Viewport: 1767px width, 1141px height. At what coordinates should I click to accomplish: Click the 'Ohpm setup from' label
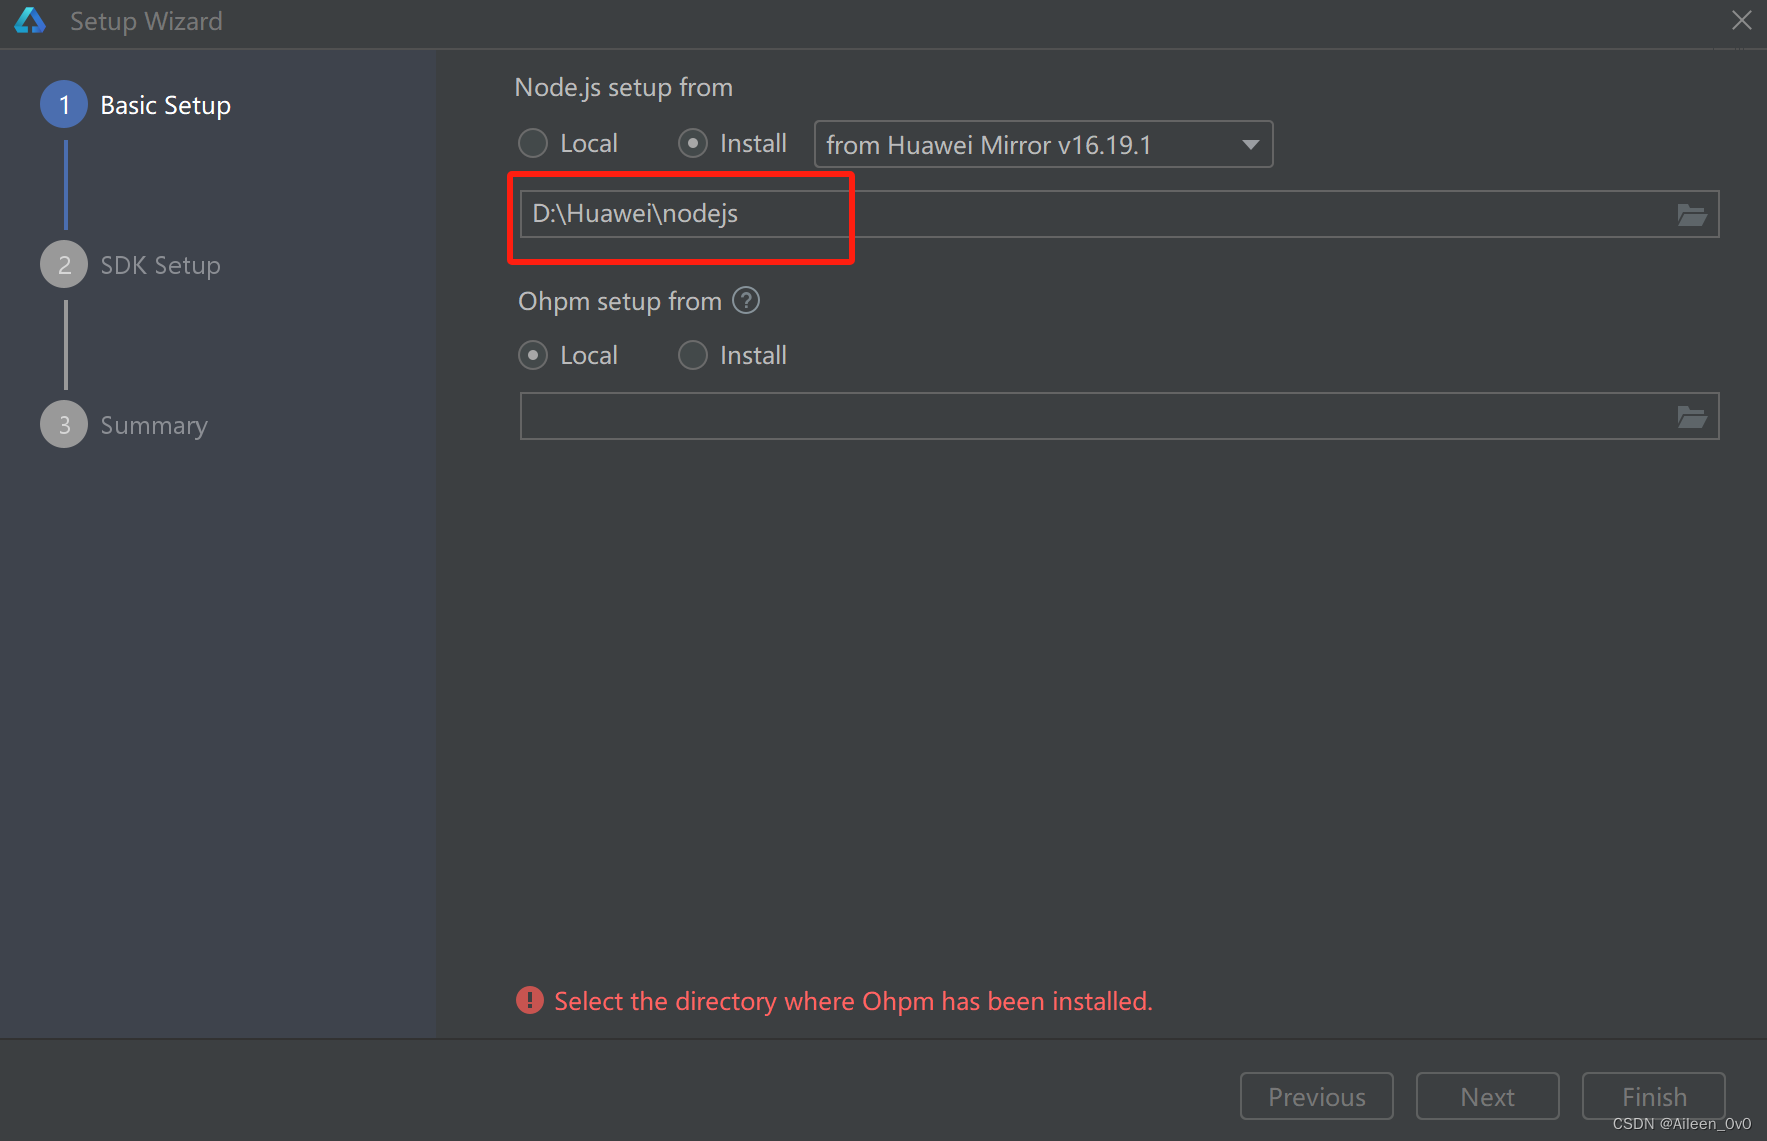point(620,301)
